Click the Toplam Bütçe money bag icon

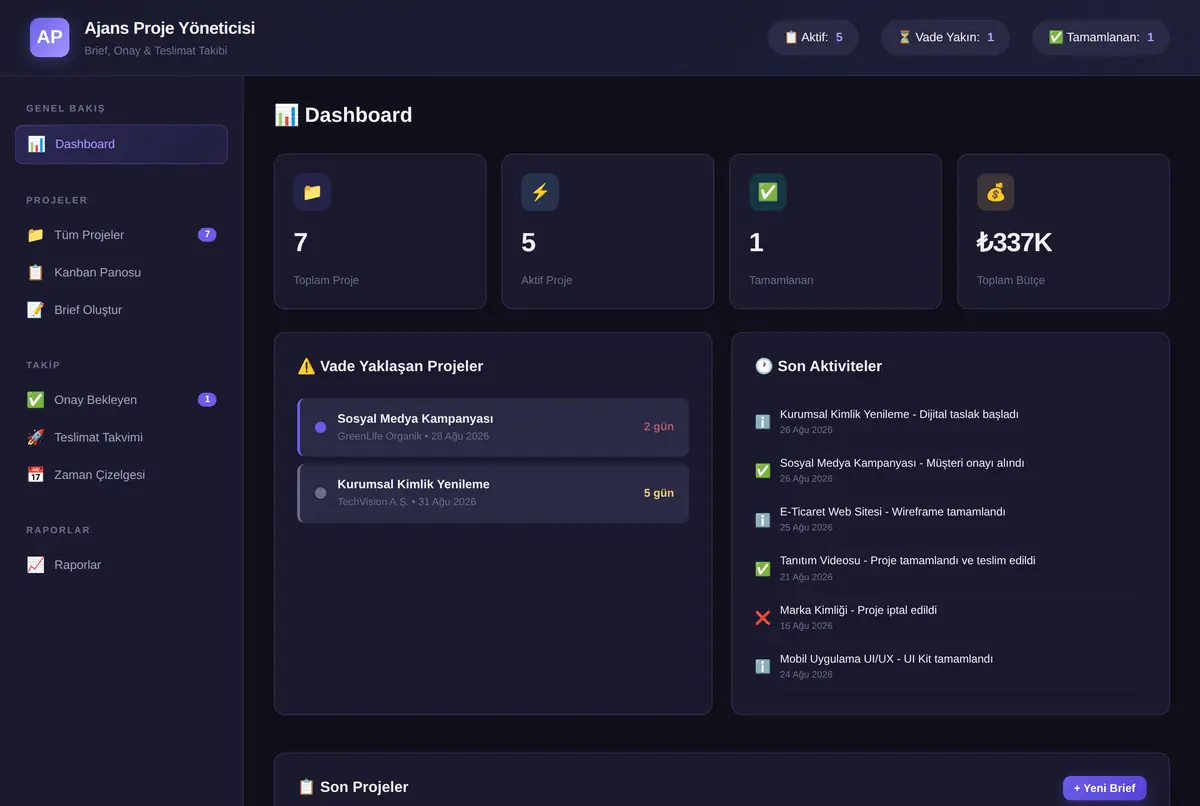click(x=996, y=192)
